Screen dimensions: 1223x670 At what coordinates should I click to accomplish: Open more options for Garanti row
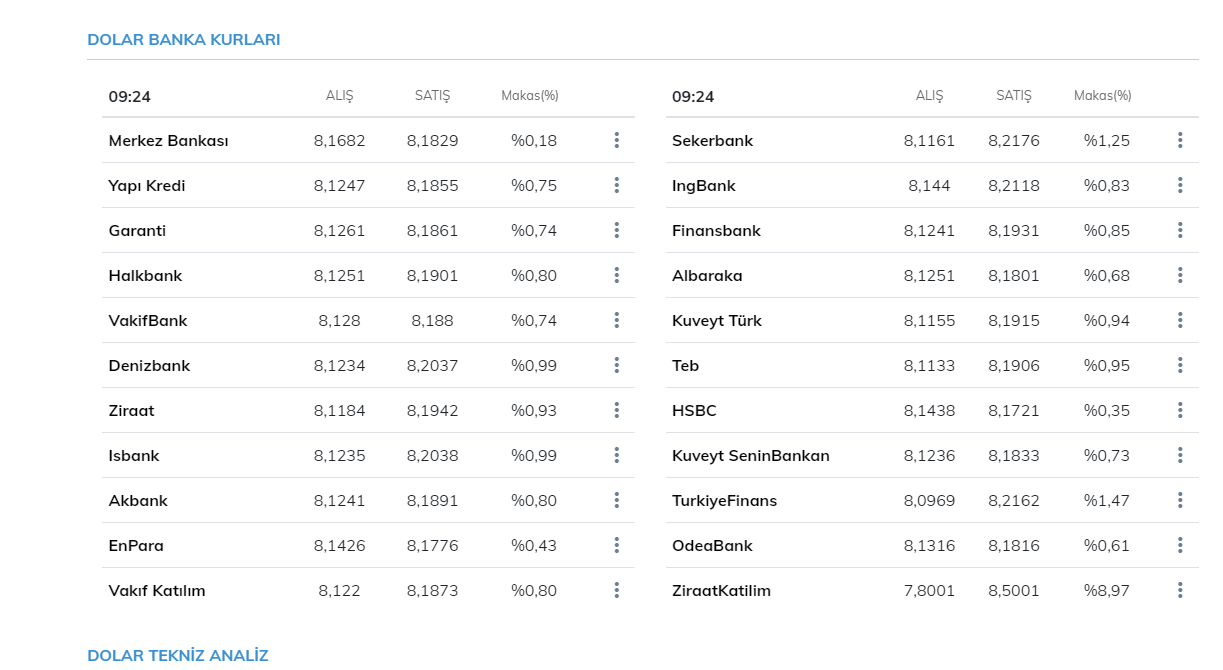(617, 230)
